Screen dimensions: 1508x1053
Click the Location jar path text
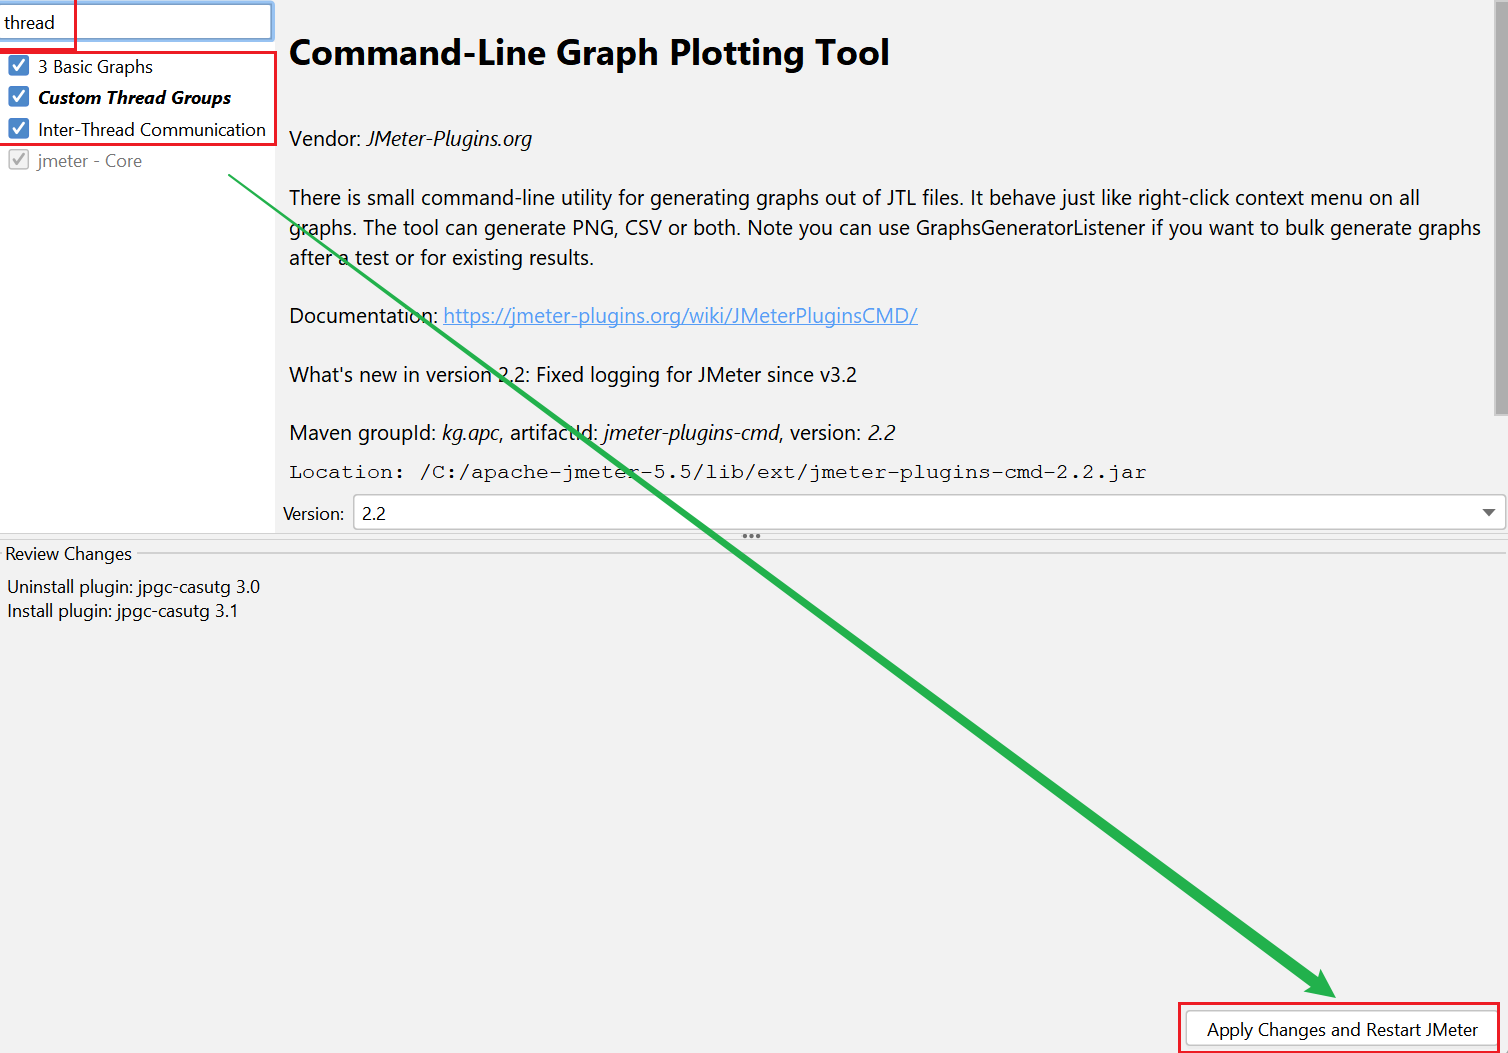(x=718, y=472)
